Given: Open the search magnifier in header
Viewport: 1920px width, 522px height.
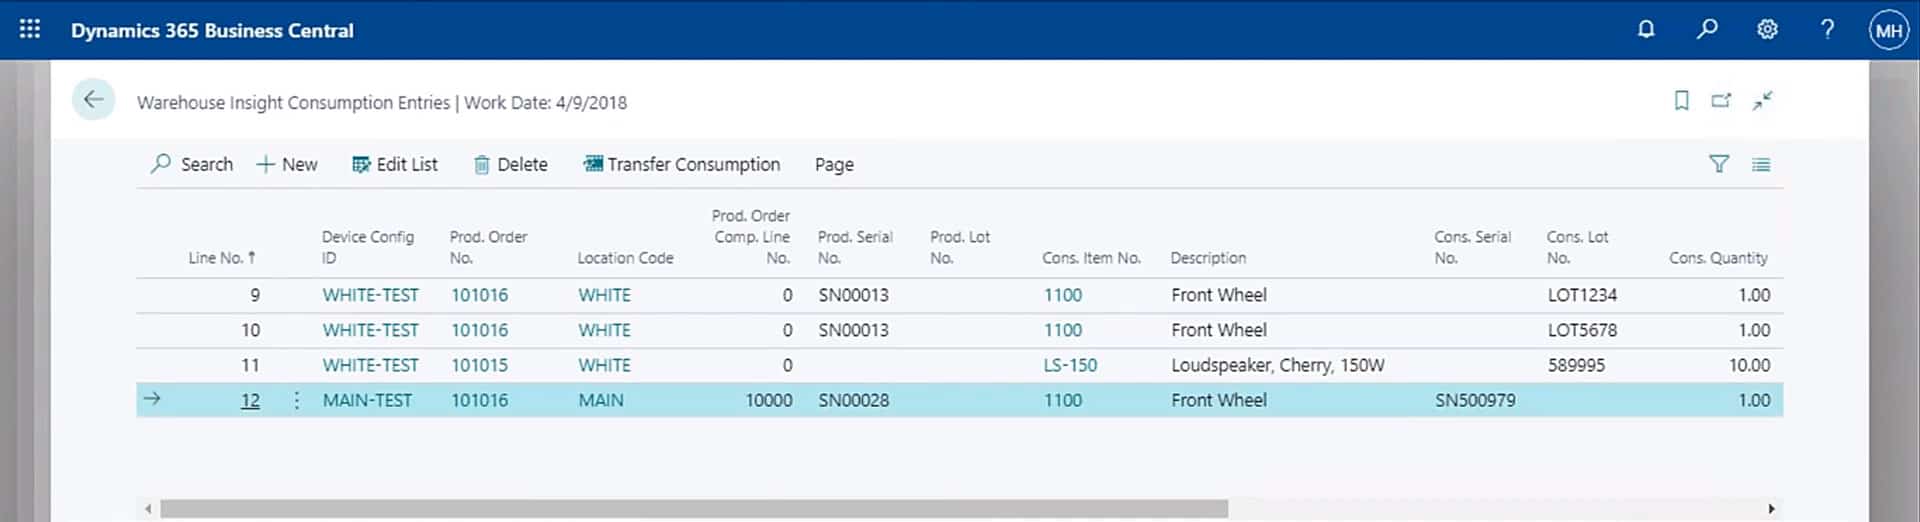Looking at the screenshot, I should [x=1707, y=29].
